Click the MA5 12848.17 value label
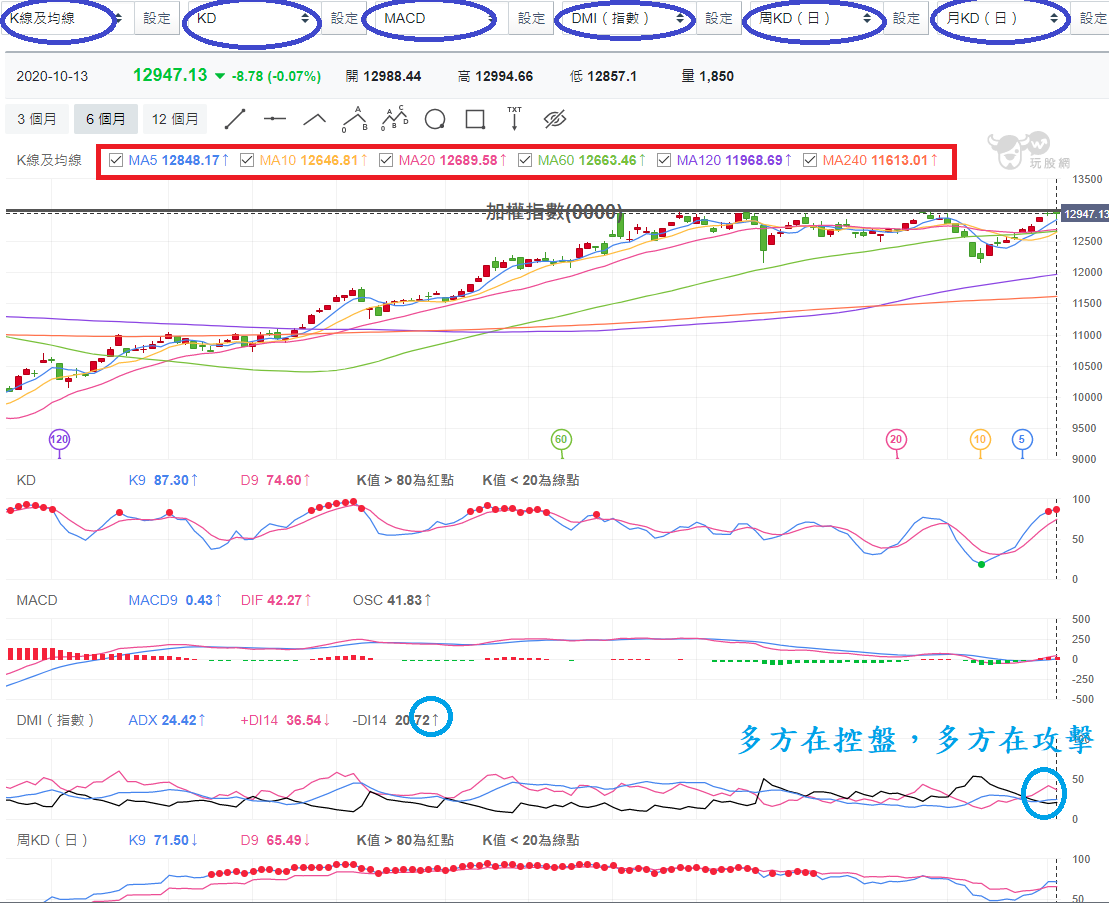Screen dimensions: 1109x903 179,161
